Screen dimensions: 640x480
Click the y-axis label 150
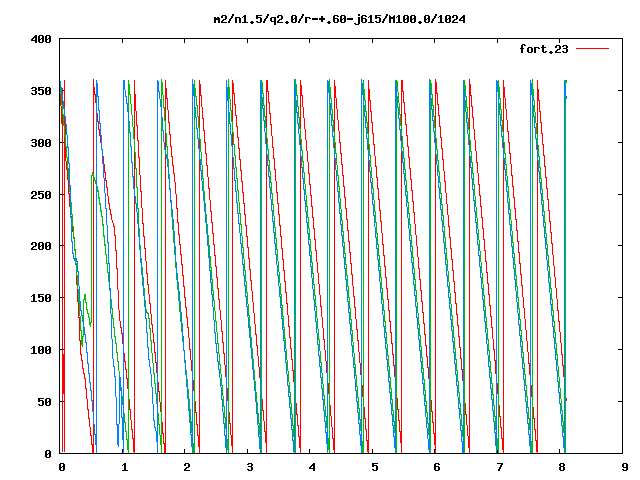click(41, 298)
